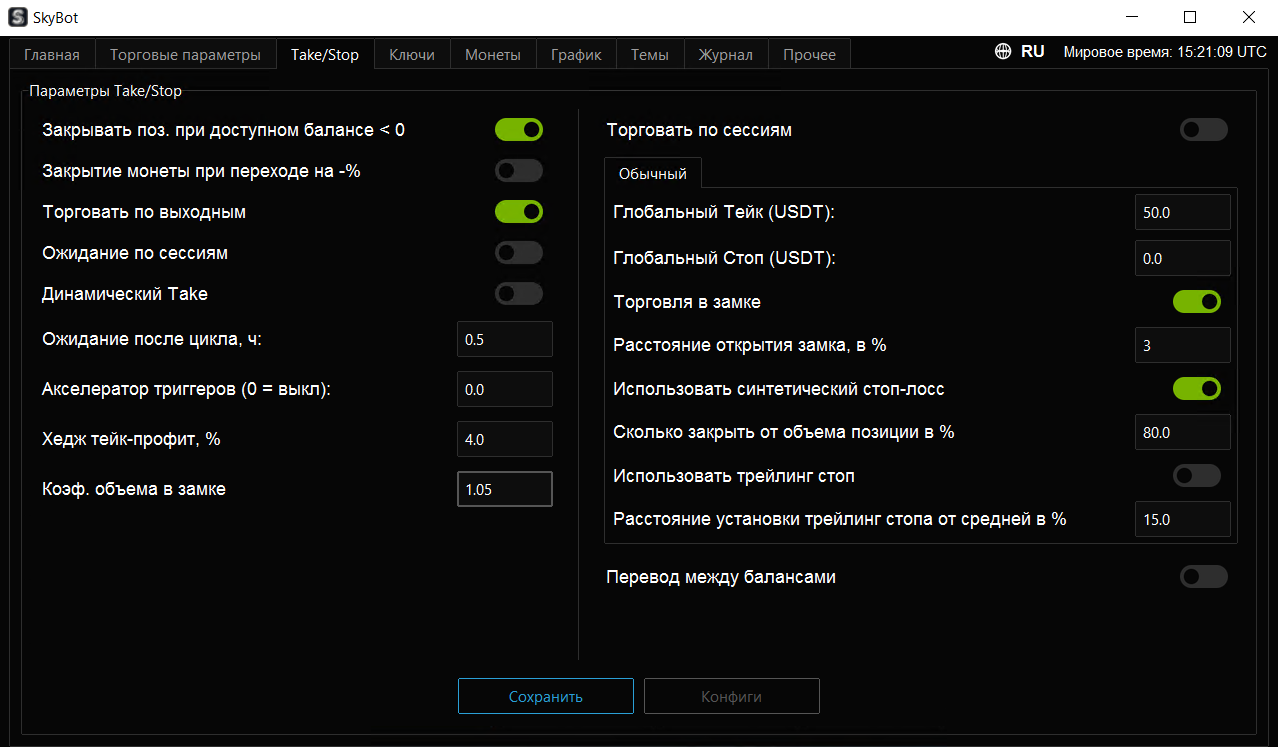
Task: Open the 'Монеты' tab
Action: pyautogui.click(x=493, y=55)
